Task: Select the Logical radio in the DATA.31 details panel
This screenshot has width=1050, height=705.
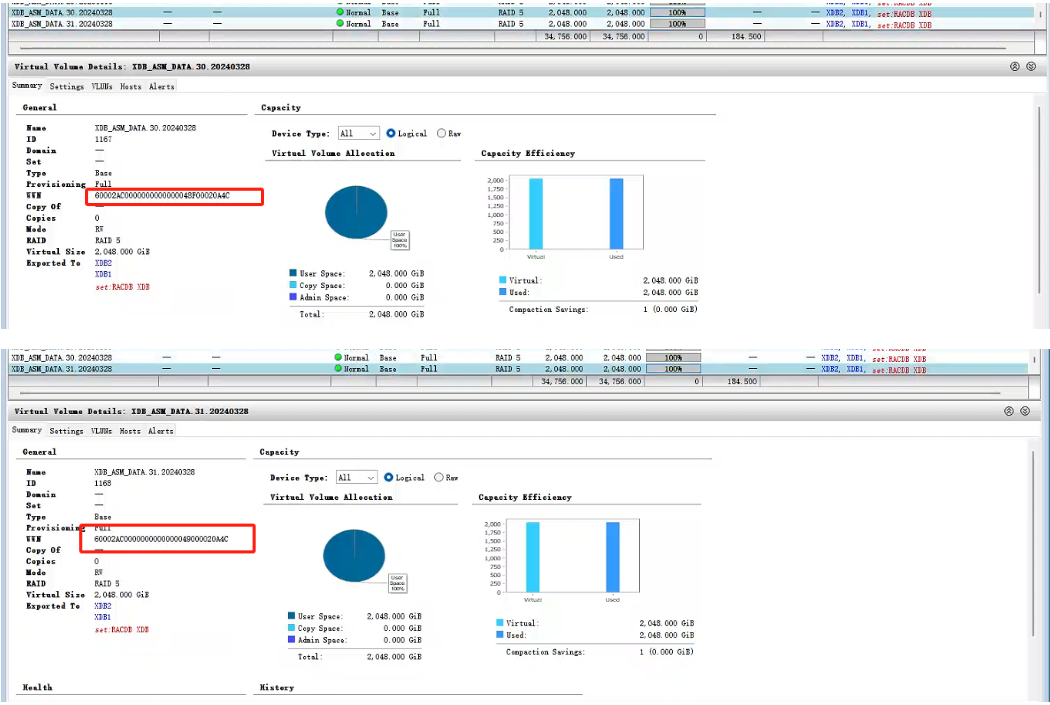Action: (388, 477)
